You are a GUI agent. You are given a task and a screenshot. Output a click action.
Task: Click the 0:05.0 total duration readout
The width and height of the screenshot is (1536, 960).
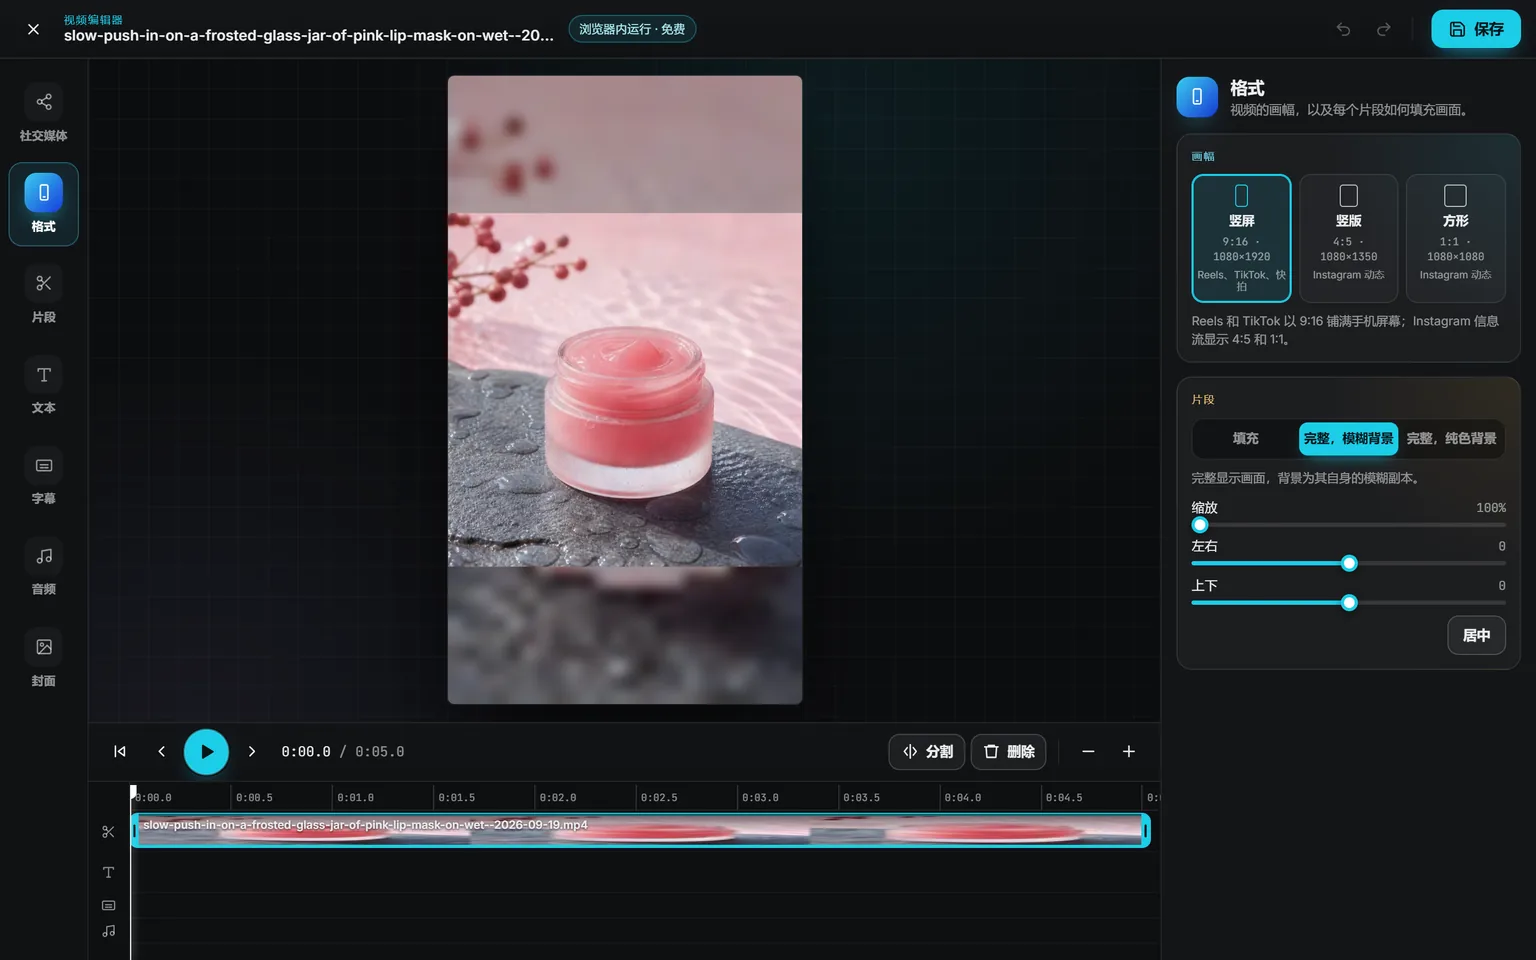pos(380,752)
